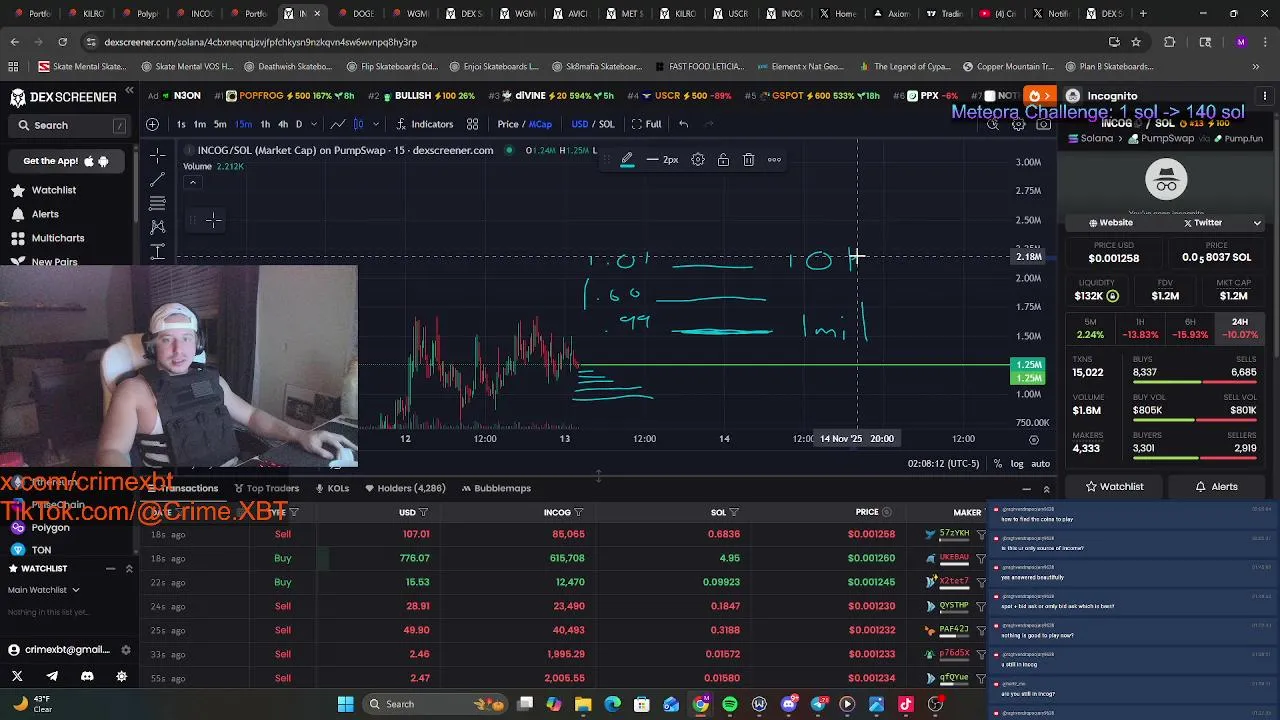Open chart settings gear at top right
The width and height of the screenshot is (1280, 720).
[1018, 125]
